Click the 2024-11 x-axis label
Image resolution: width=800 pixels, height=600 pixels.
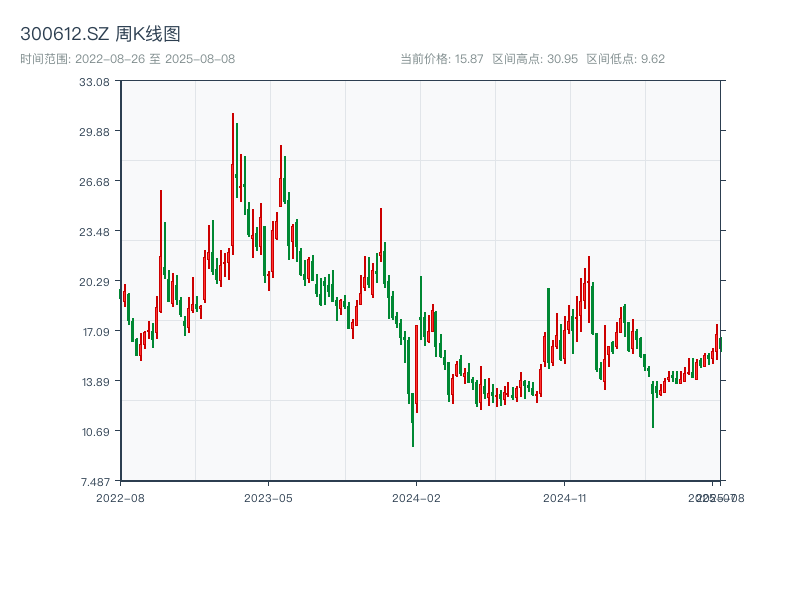(566, 497)
